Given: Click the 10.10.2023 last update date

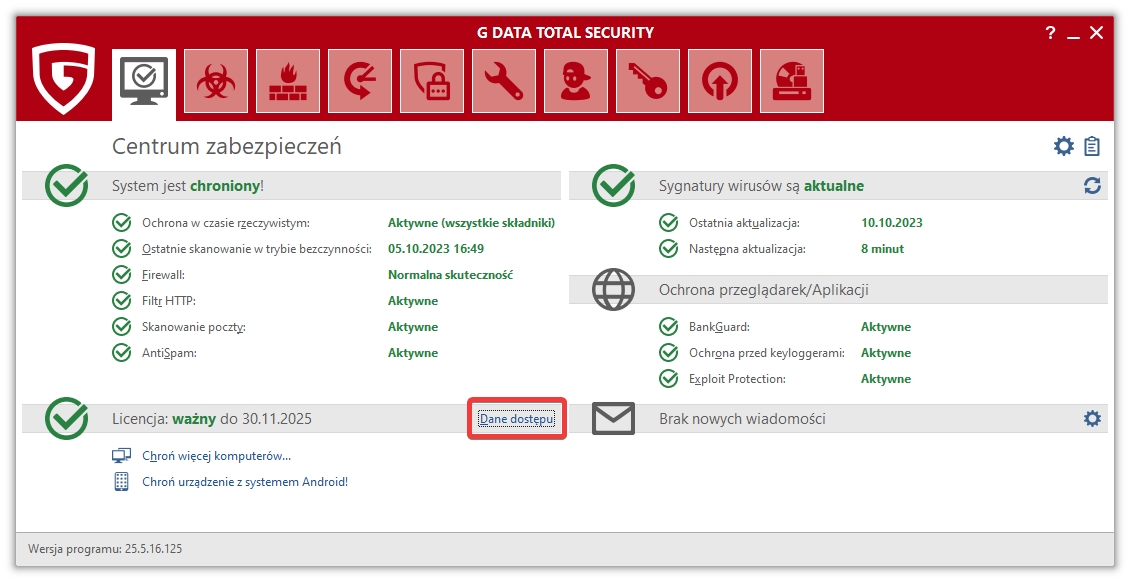Looking at the screenshot, I should point(891,223).
